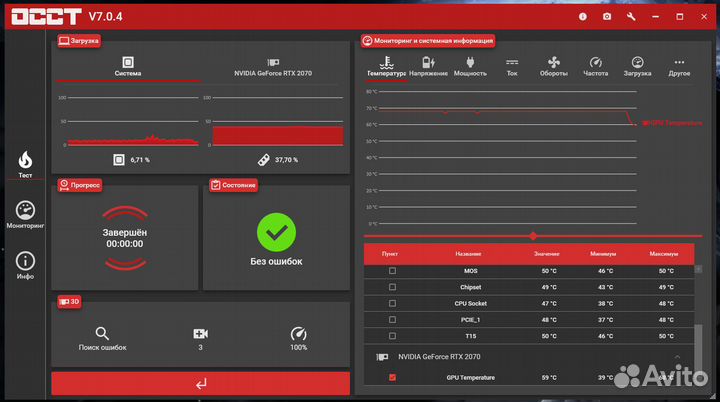
Task: Check the CPU Socket sensor checkbox
Action: [x=392, y=303]
